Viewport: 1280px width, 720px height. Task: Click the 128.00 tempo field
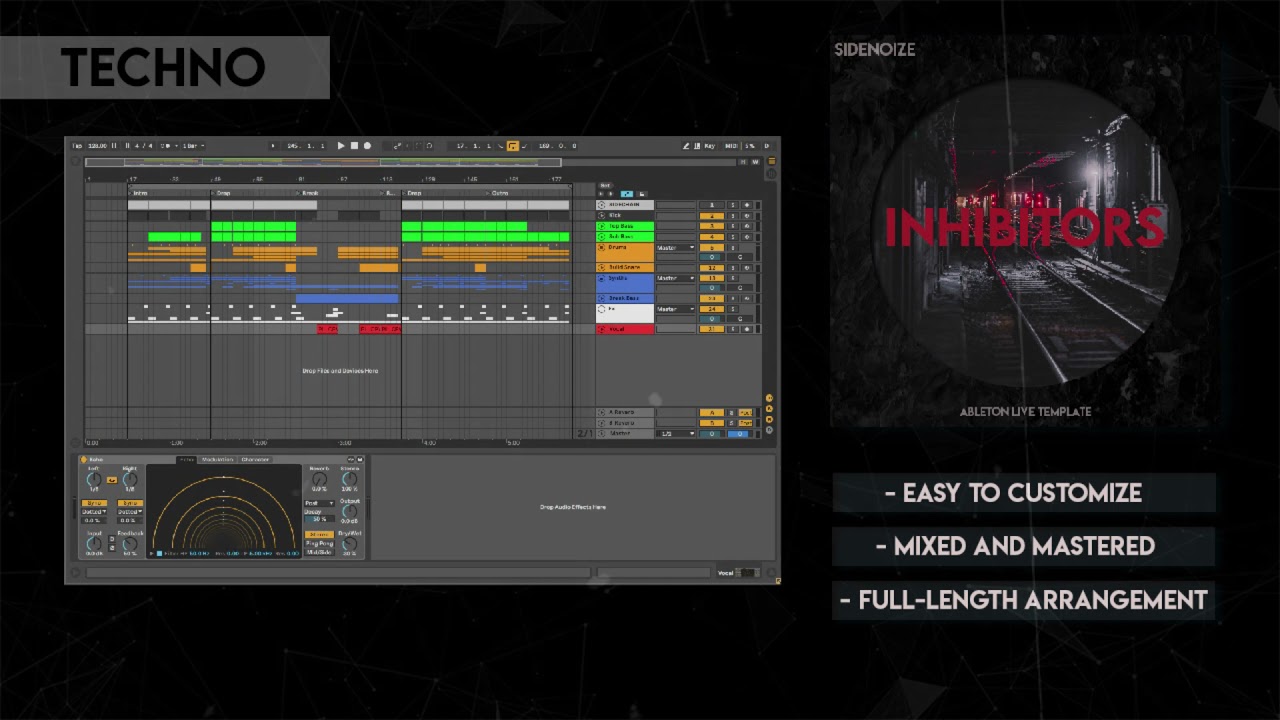97,146
